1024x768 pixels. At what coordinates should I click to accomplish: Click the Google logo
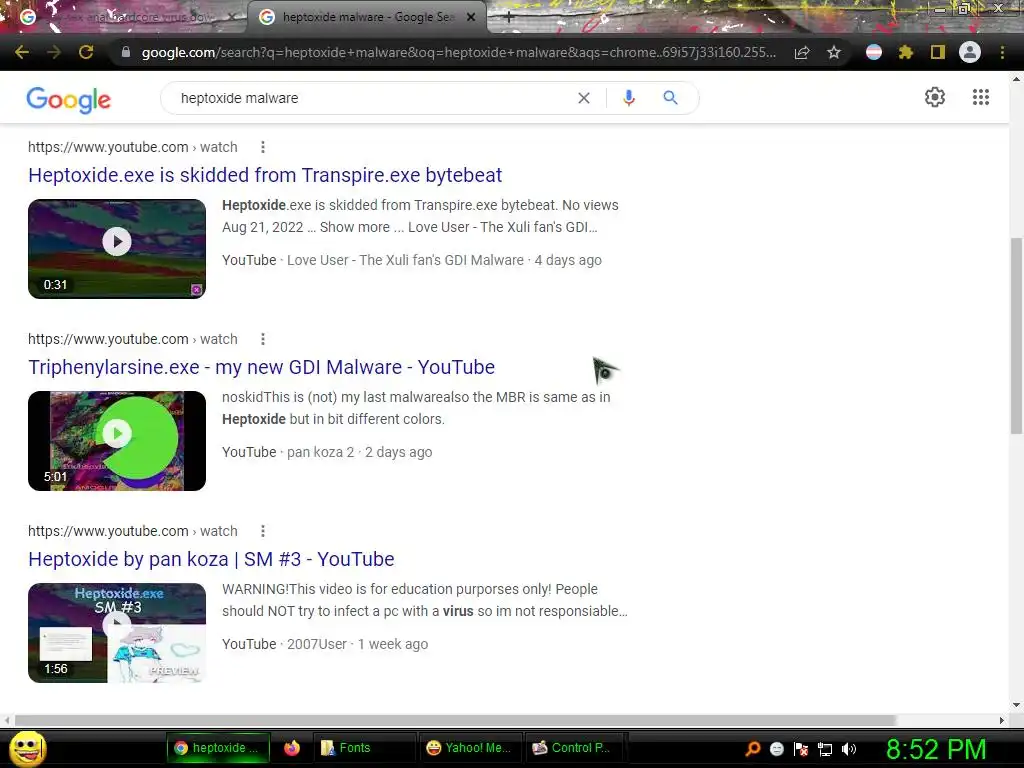click(69, 99)
